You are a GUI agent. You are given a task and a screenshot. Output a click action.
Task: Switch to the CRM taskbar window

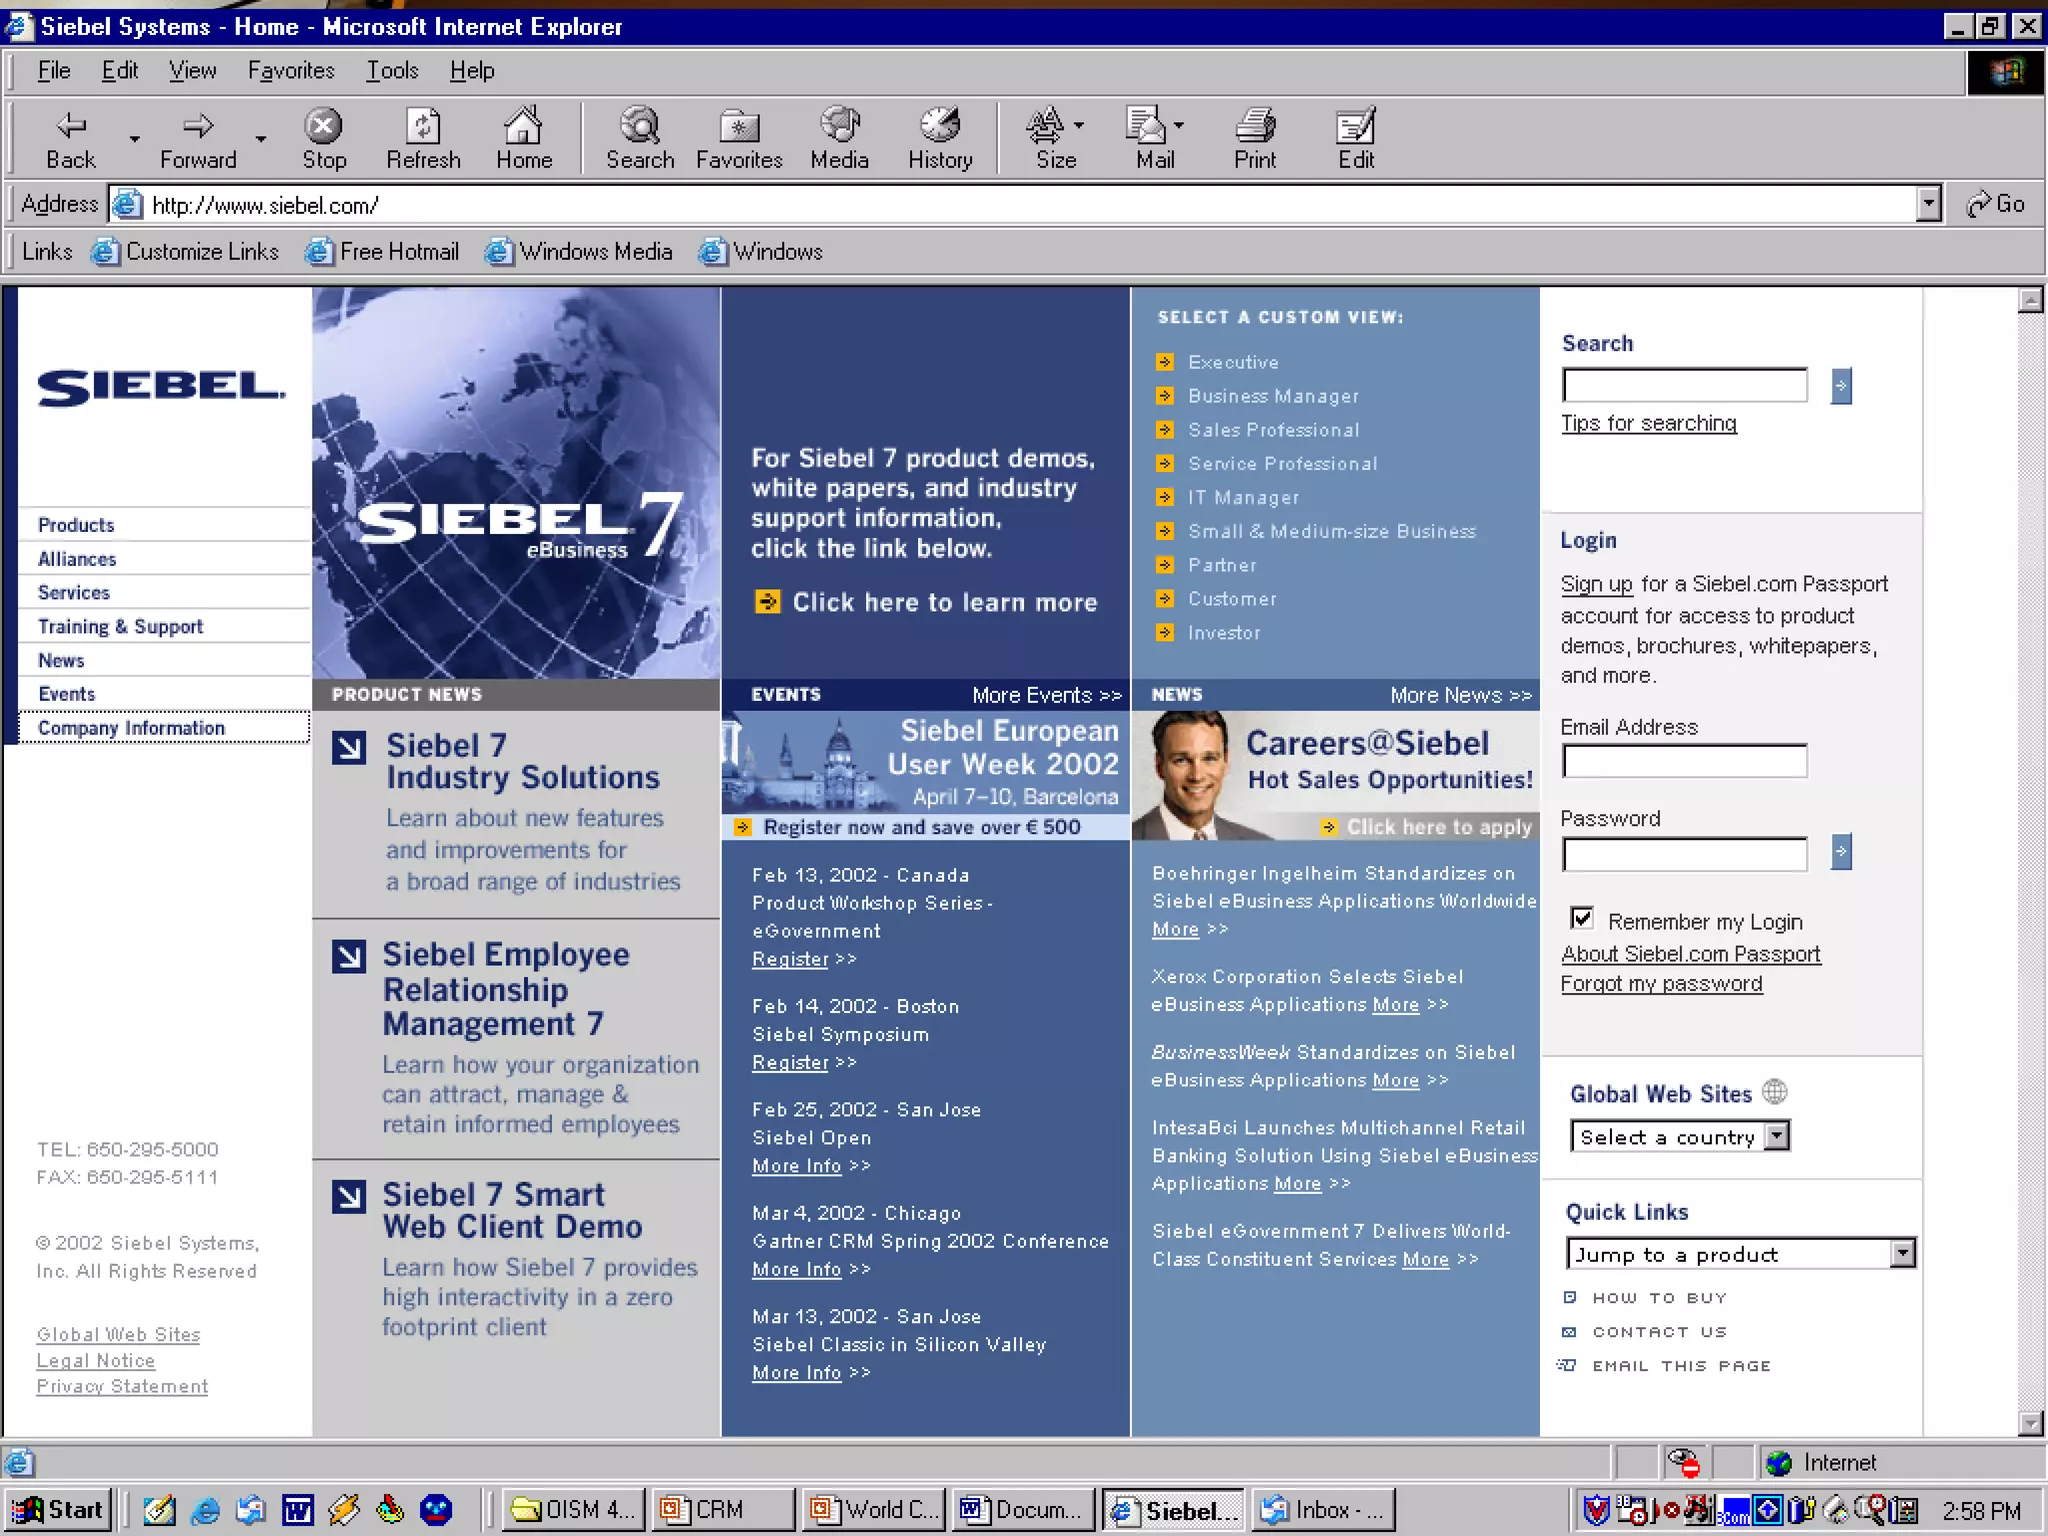[x=724, y=1510]
